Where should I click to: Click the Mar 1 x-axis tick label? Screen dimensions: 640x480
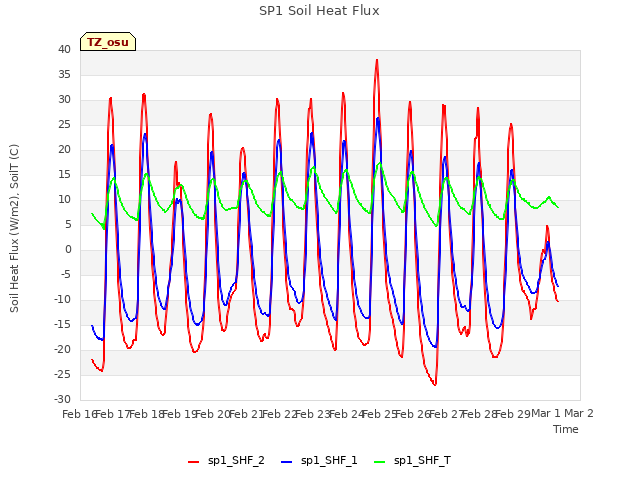[546, 413]
